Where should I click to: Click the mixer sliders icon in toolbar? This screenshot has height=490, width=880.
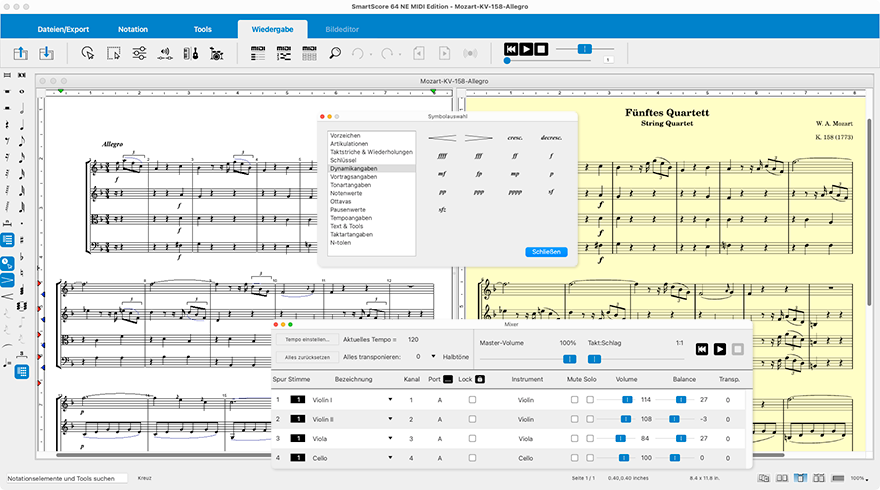pos(140,53)
